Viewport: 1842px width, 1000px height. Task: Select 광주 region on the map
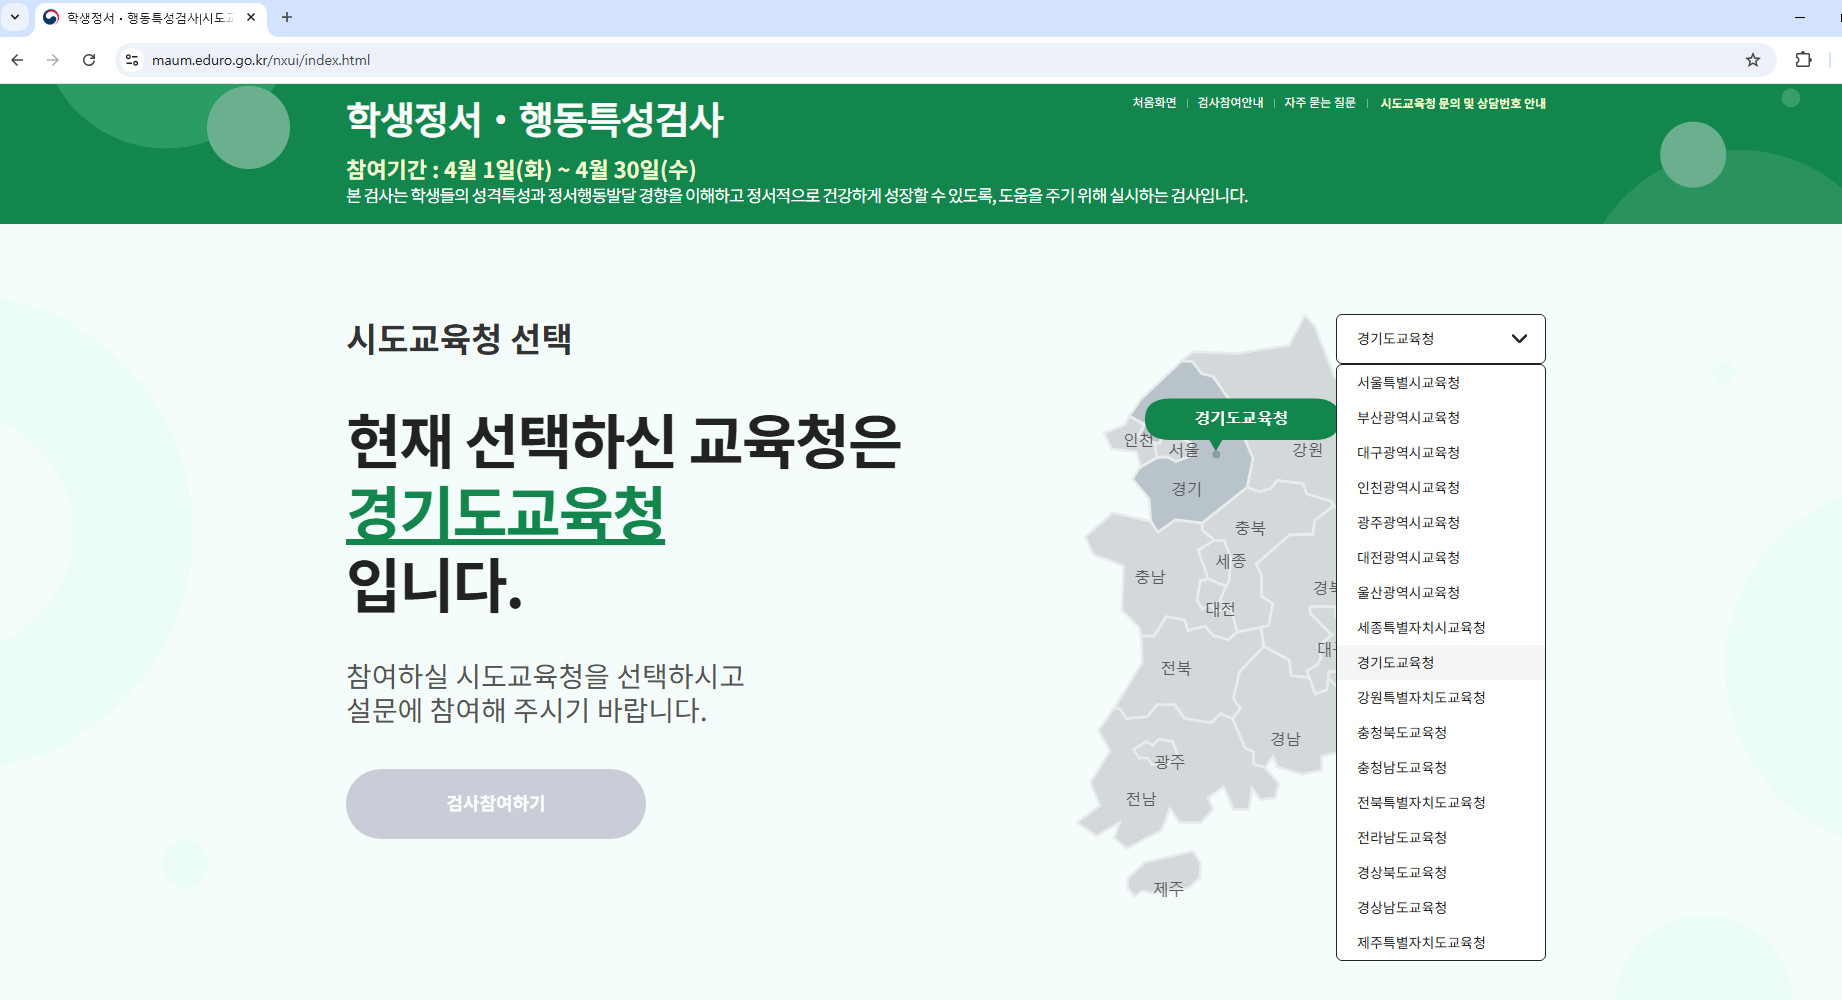(x=1169, y=762)
